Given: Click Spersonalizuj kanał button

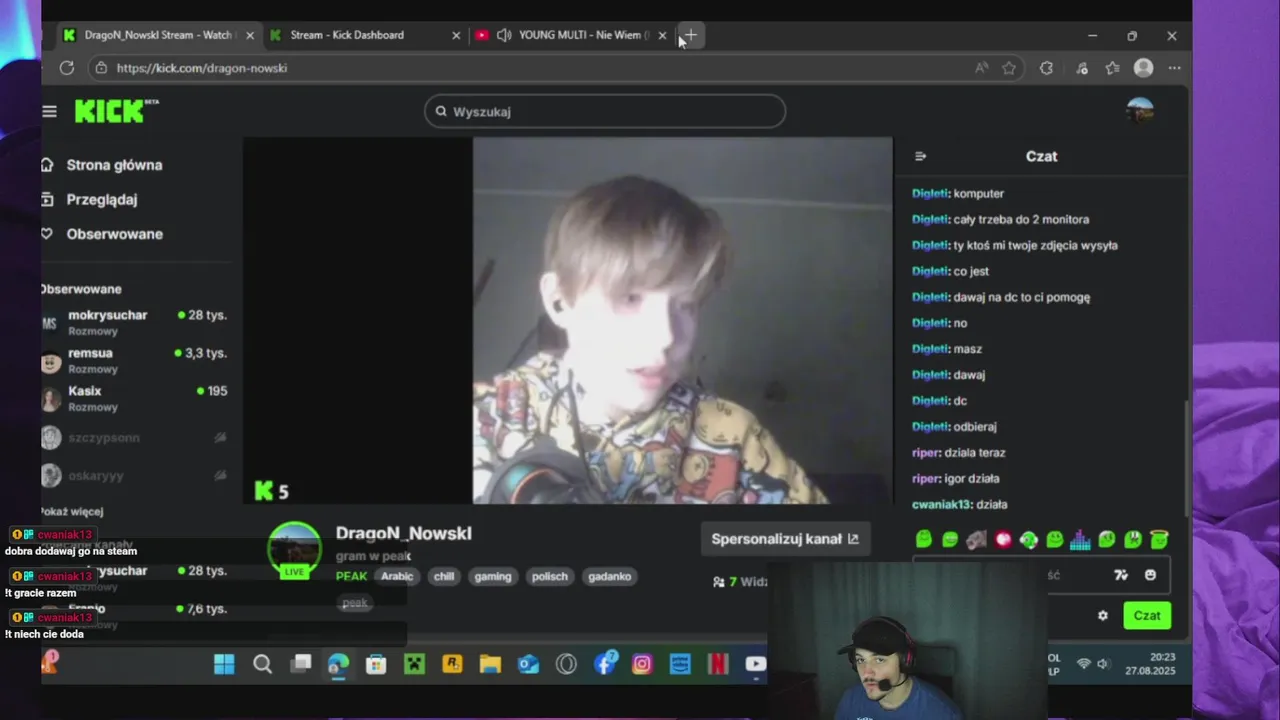Looking at the screenshot, I should coord(785,539).
